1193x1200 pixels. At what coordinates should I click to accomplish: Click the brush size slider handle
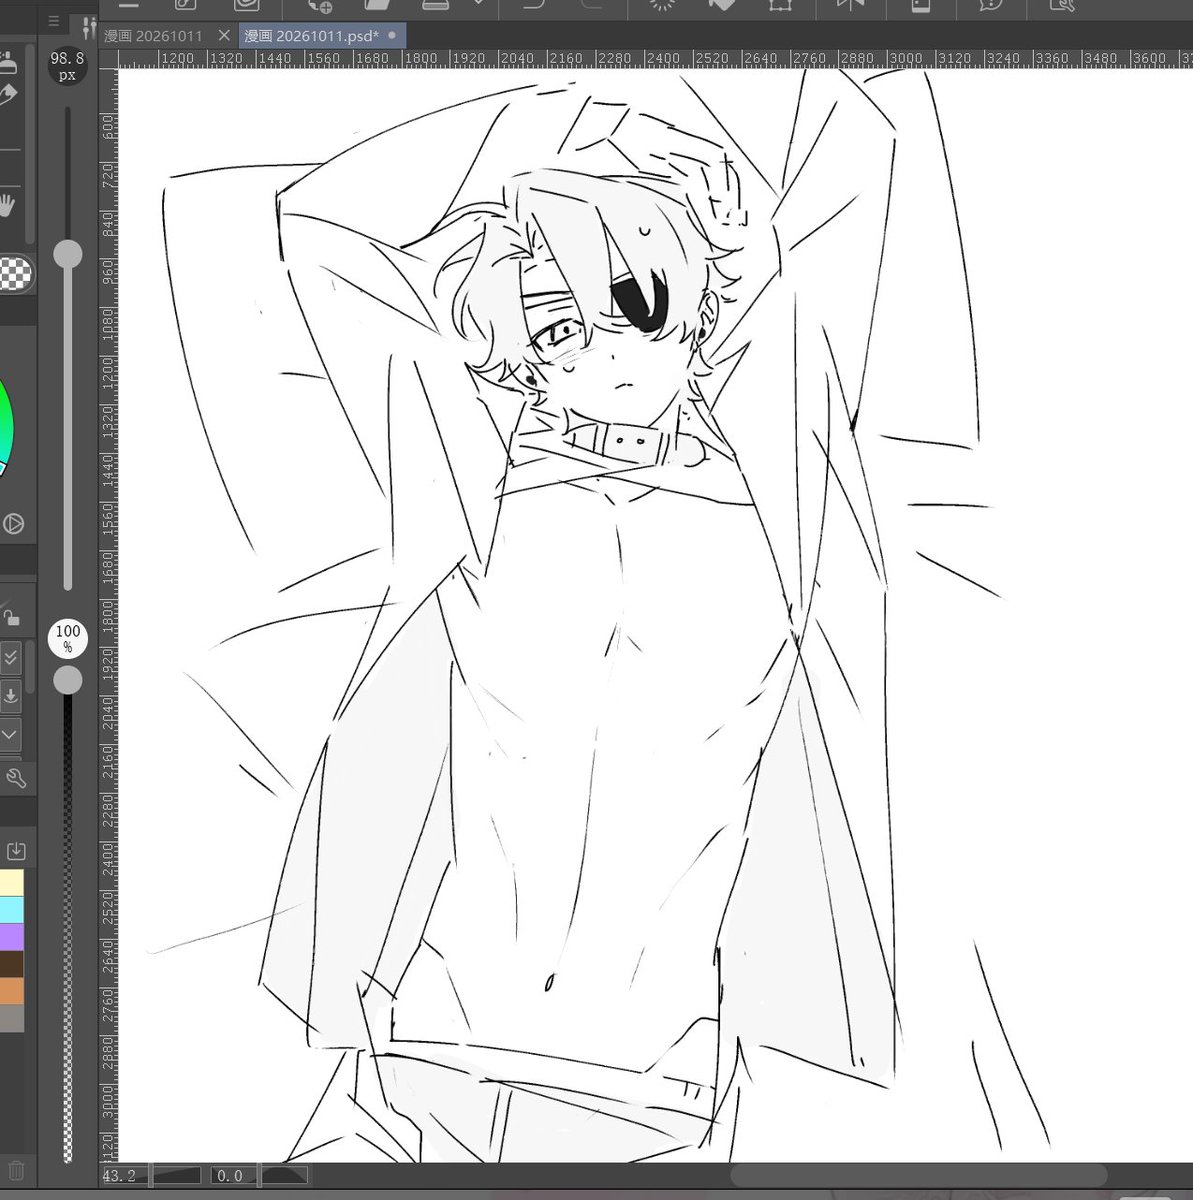tap(68, 254)
